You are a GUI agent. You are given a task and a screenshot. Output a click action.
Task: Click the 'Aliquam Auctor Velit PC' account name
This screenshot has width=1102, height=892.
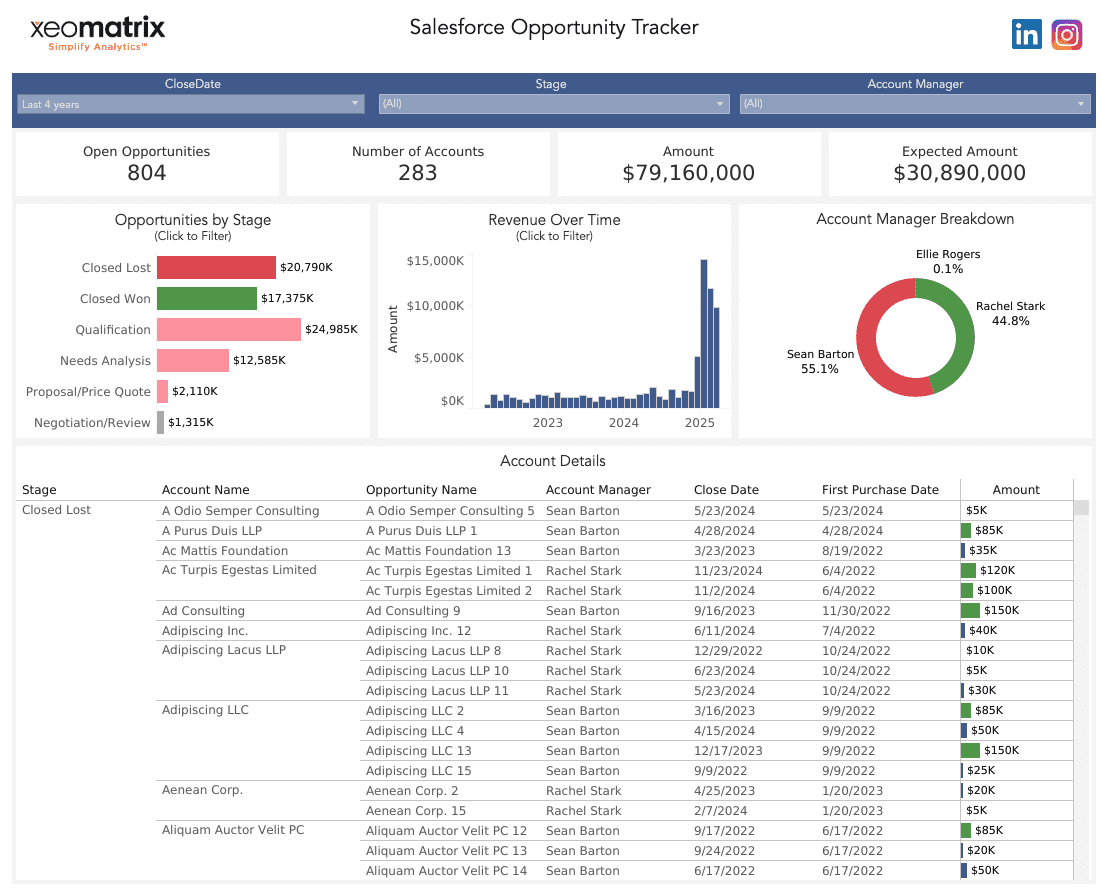click(x=233, y=829)
